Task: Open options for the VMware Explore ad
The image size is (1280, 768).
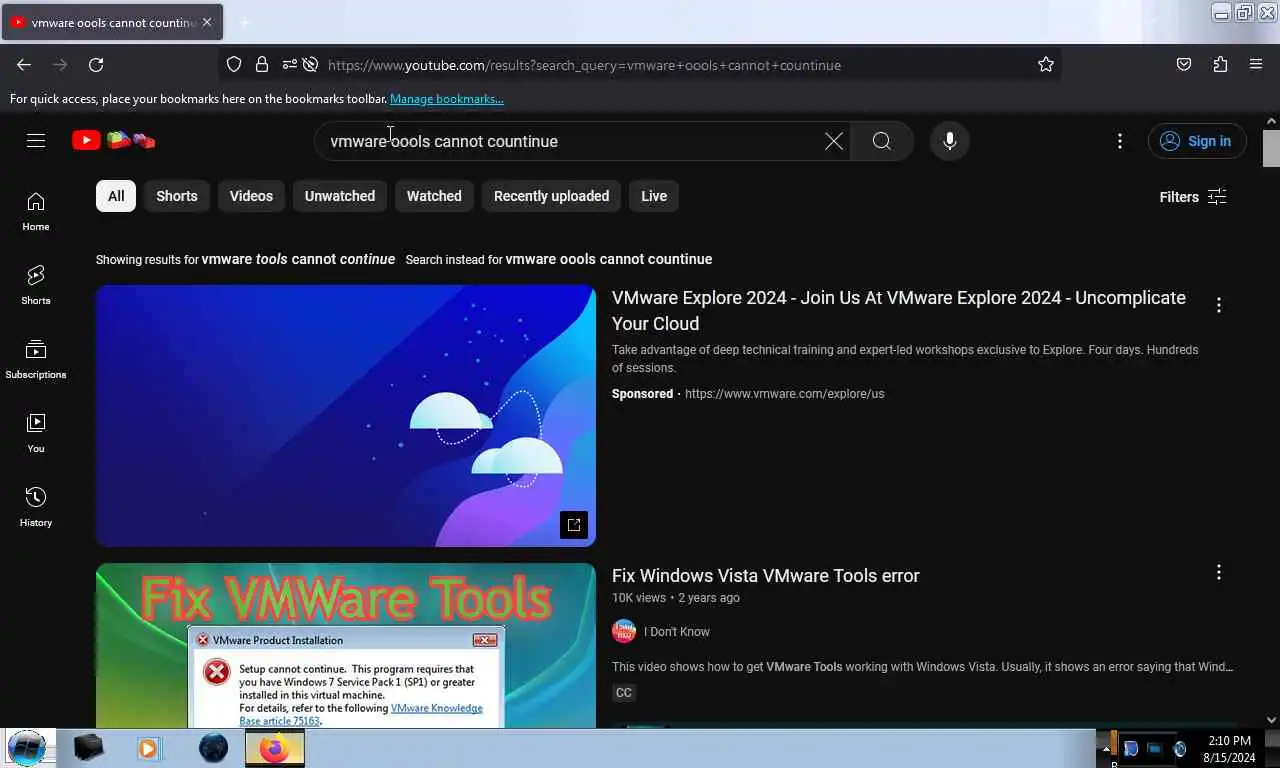Action: point(1219,305)
